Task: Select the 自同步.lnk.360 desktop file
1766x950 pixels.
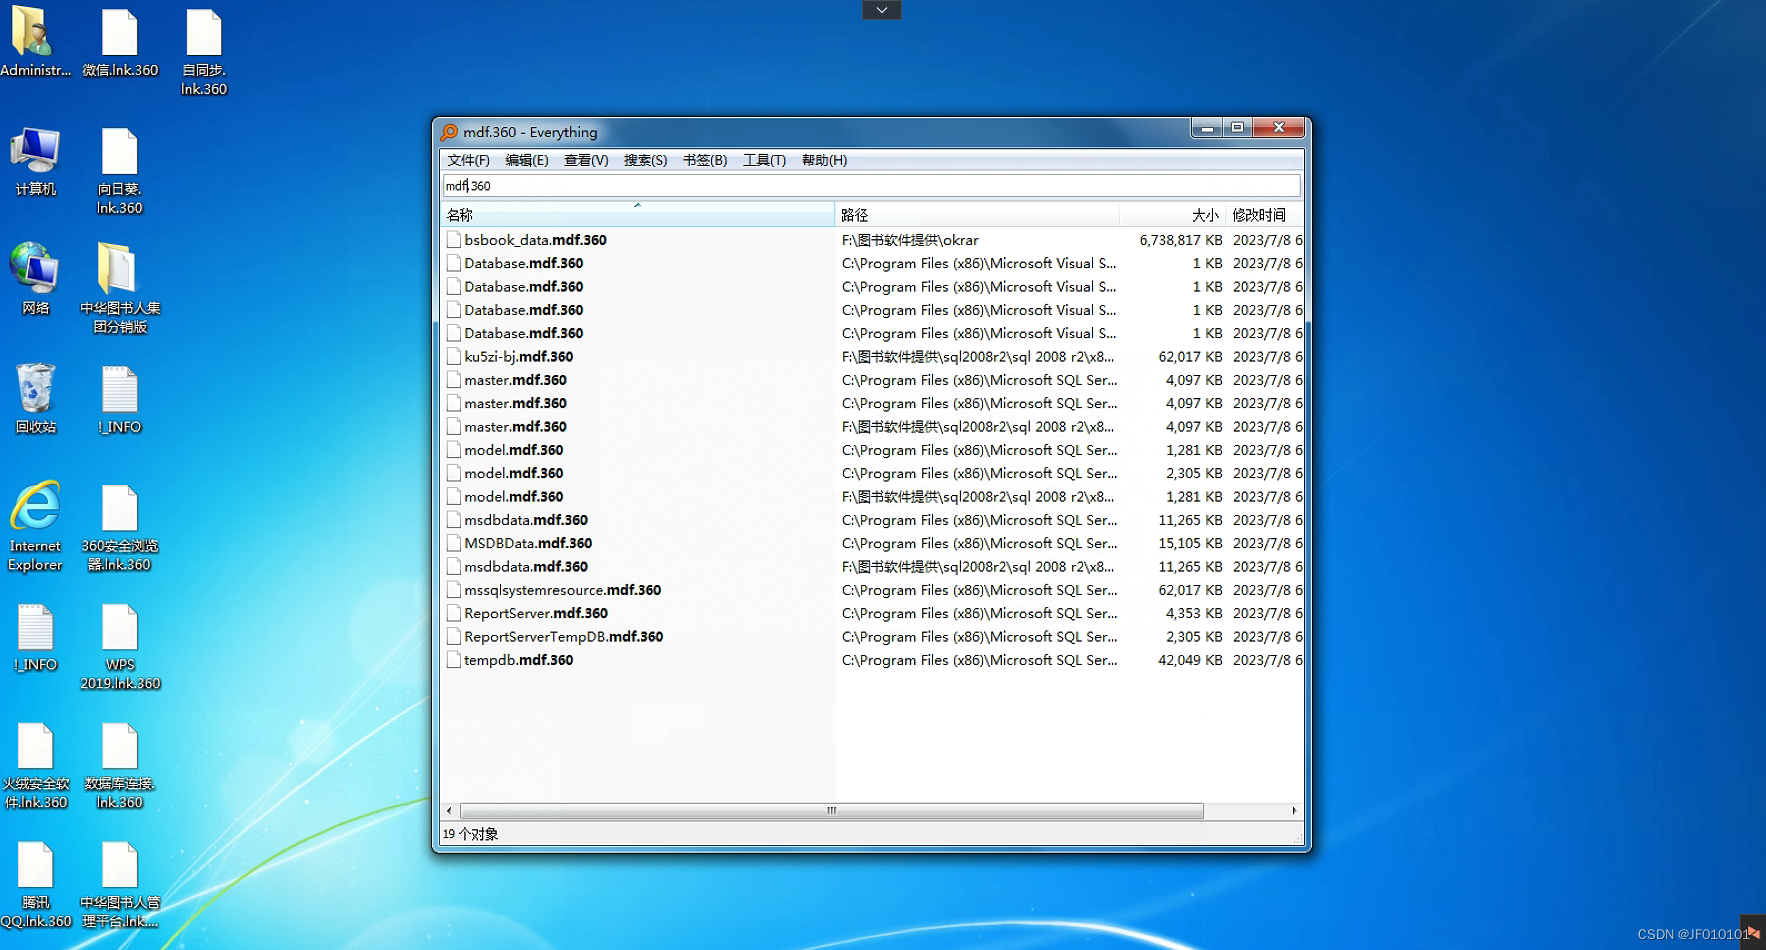Action: (204, 52)
